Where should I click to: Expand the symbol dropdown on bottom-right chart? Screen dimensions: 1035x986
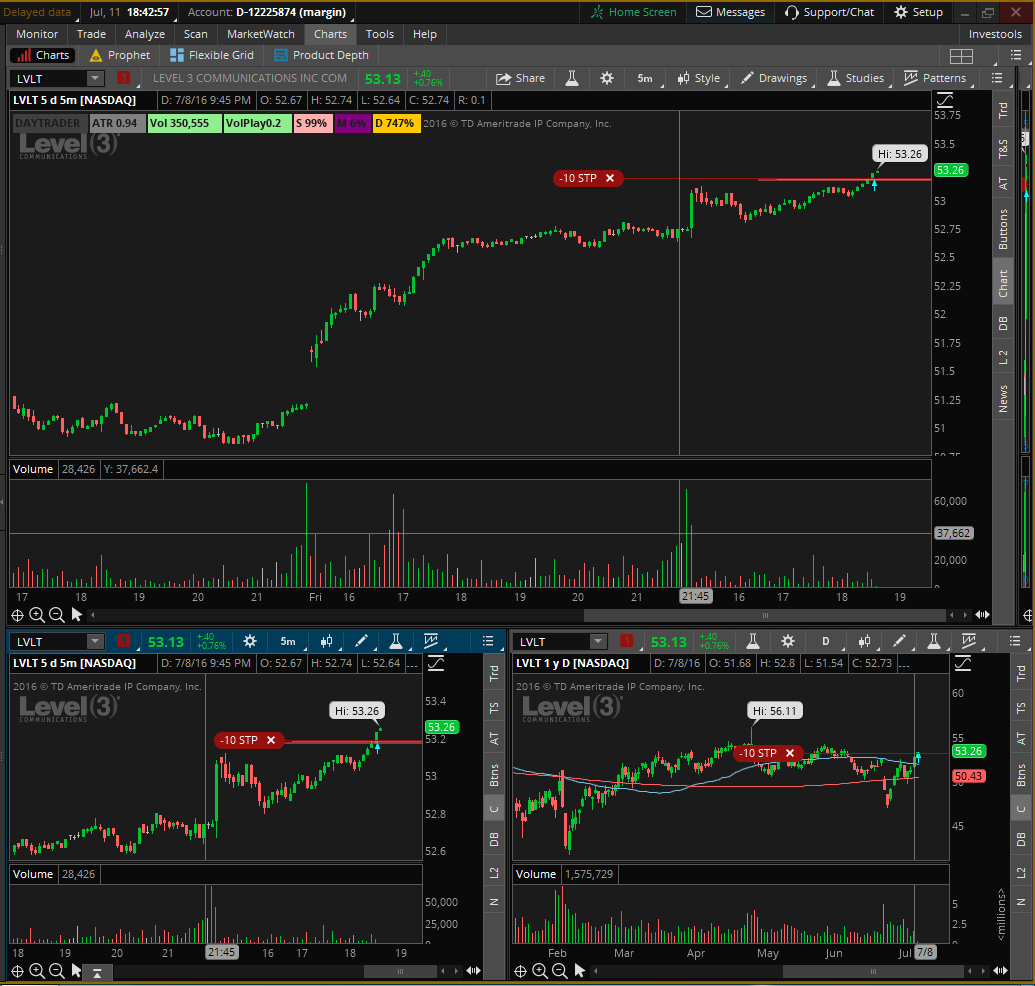598,641
